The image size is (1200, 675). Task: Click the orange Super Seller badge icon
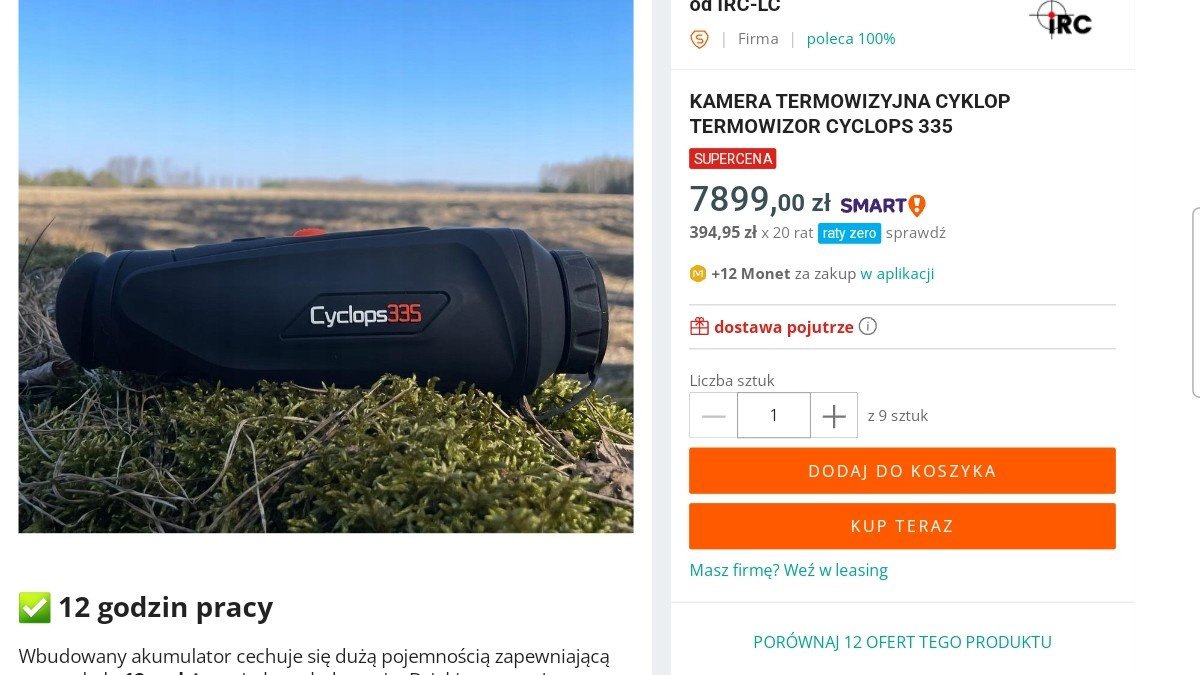click(699, 39)
